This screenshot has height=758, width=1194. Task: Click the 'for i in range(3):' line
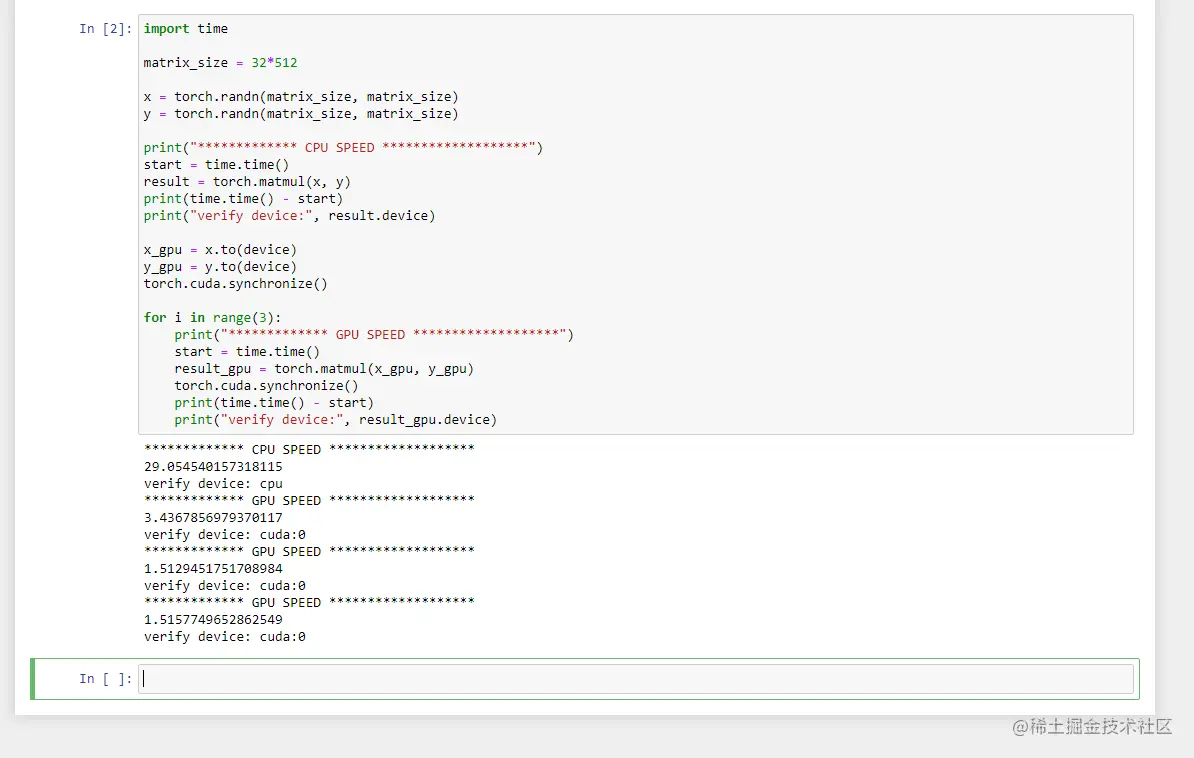212,318
